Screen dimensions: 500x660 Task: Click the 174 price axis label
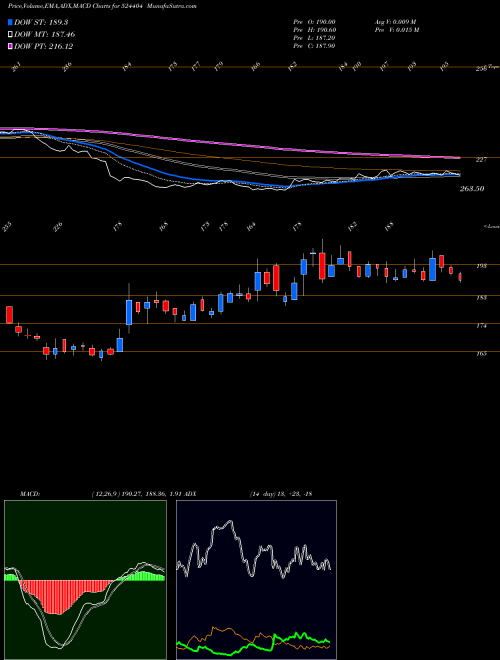pos(481,326)
